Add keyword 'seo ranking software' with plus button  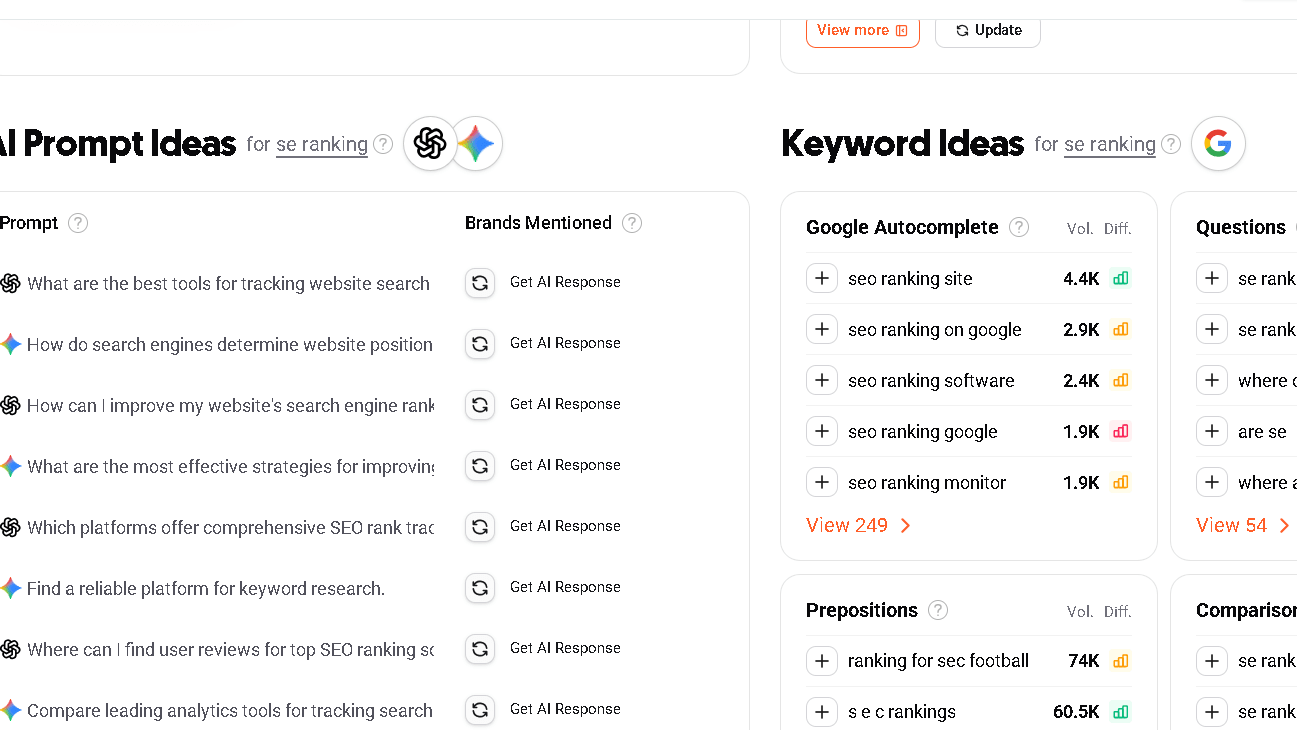click(822, 380)
